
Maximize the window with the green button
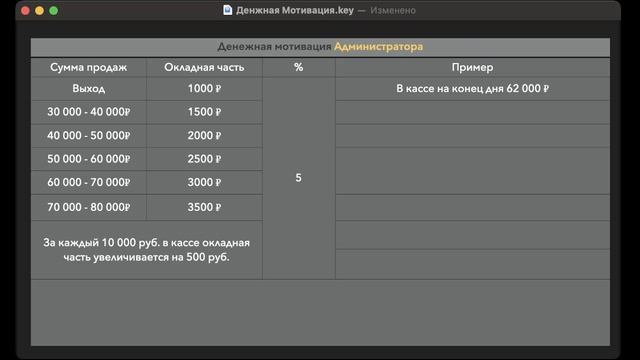[54, 11]
